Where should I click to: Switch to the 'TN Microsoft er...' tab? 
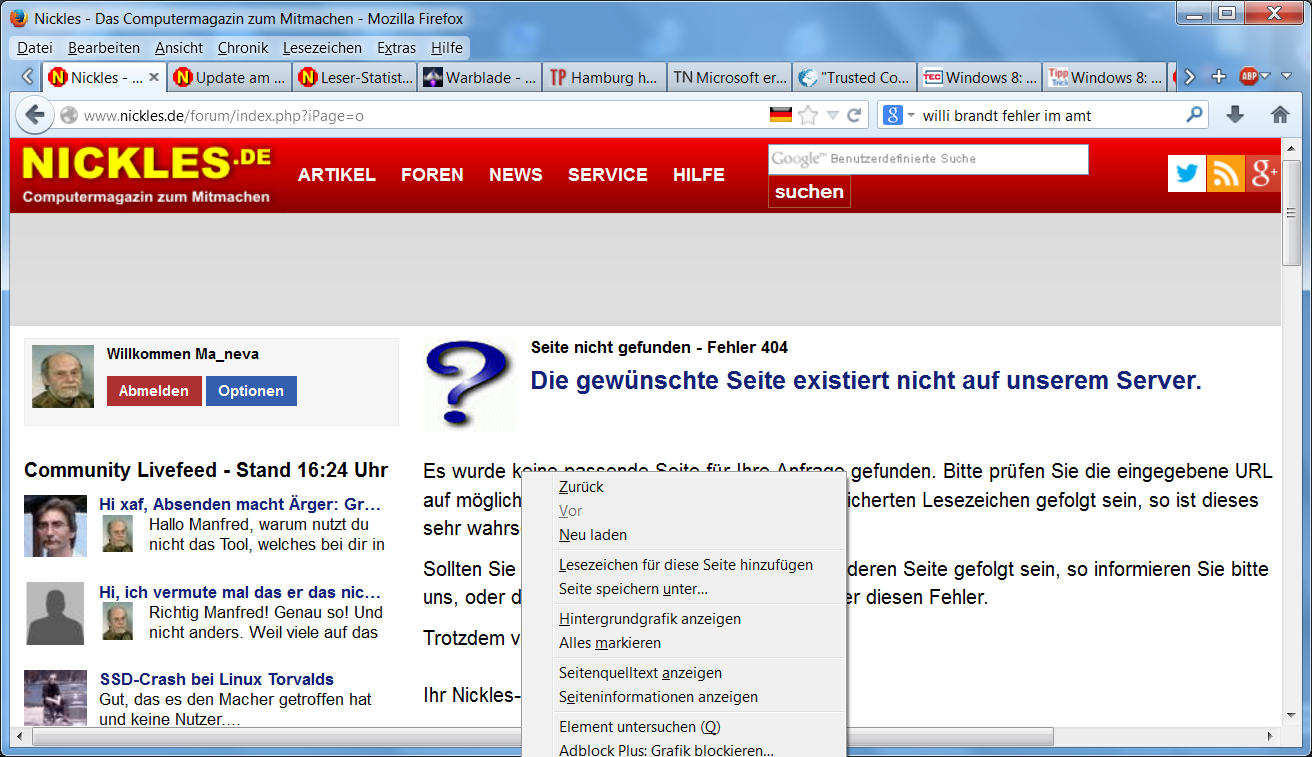pyautogui.click(x=730, y=77)
